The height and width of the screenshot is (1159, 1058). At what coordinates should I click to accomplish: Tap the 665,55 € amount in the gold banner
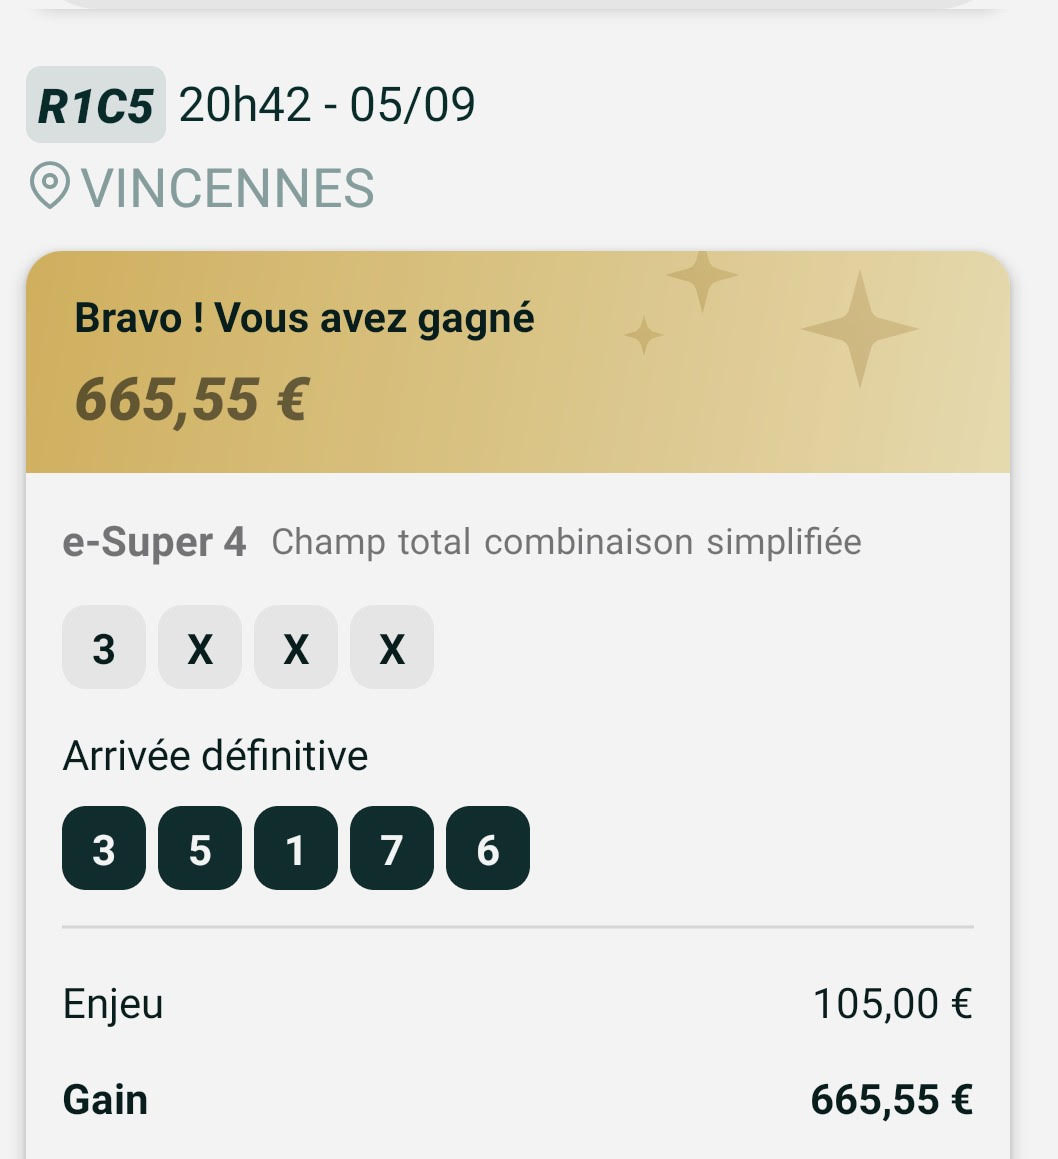click(191, 399)
